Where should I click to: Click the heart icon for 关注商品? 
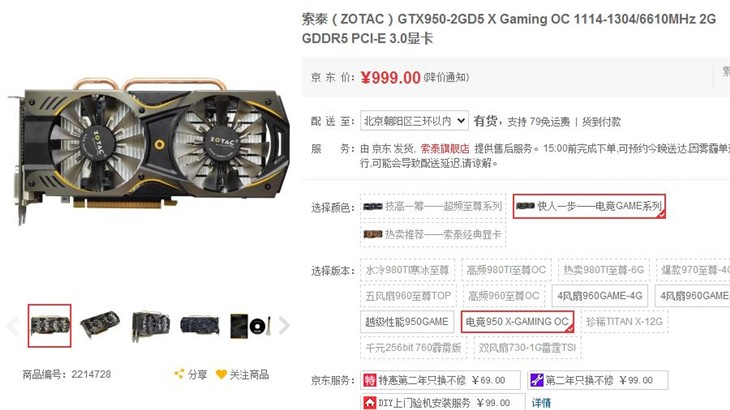[x=221, y=374]
